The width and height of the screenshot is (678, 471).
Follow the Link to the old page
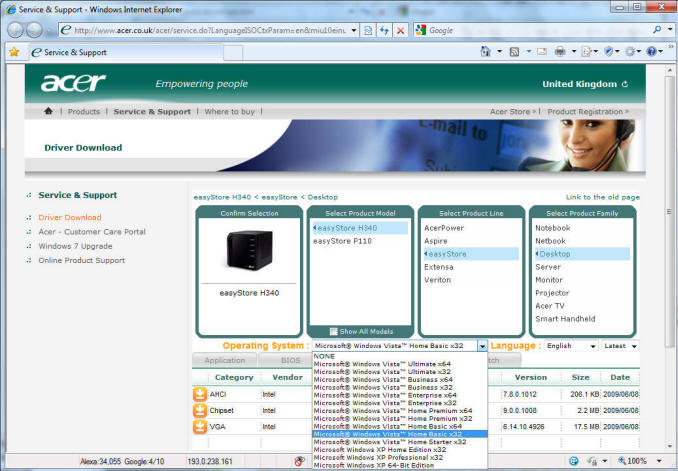(602, 197)
